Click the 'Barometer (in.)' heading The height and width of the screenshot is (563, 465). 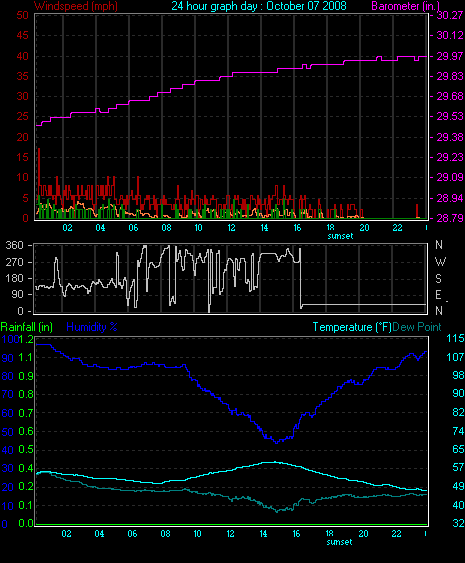[x=405, y=6]
